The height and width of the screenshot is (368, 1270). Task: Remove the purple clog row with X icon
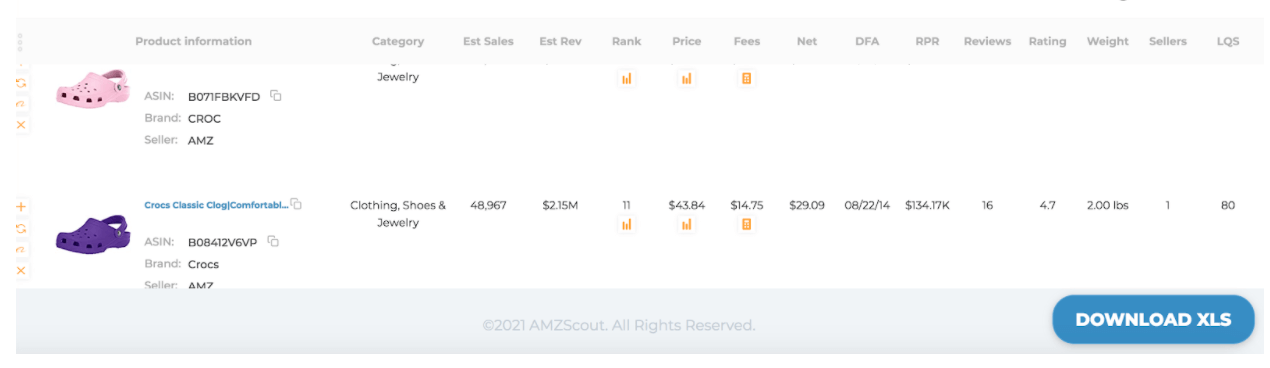21,270
